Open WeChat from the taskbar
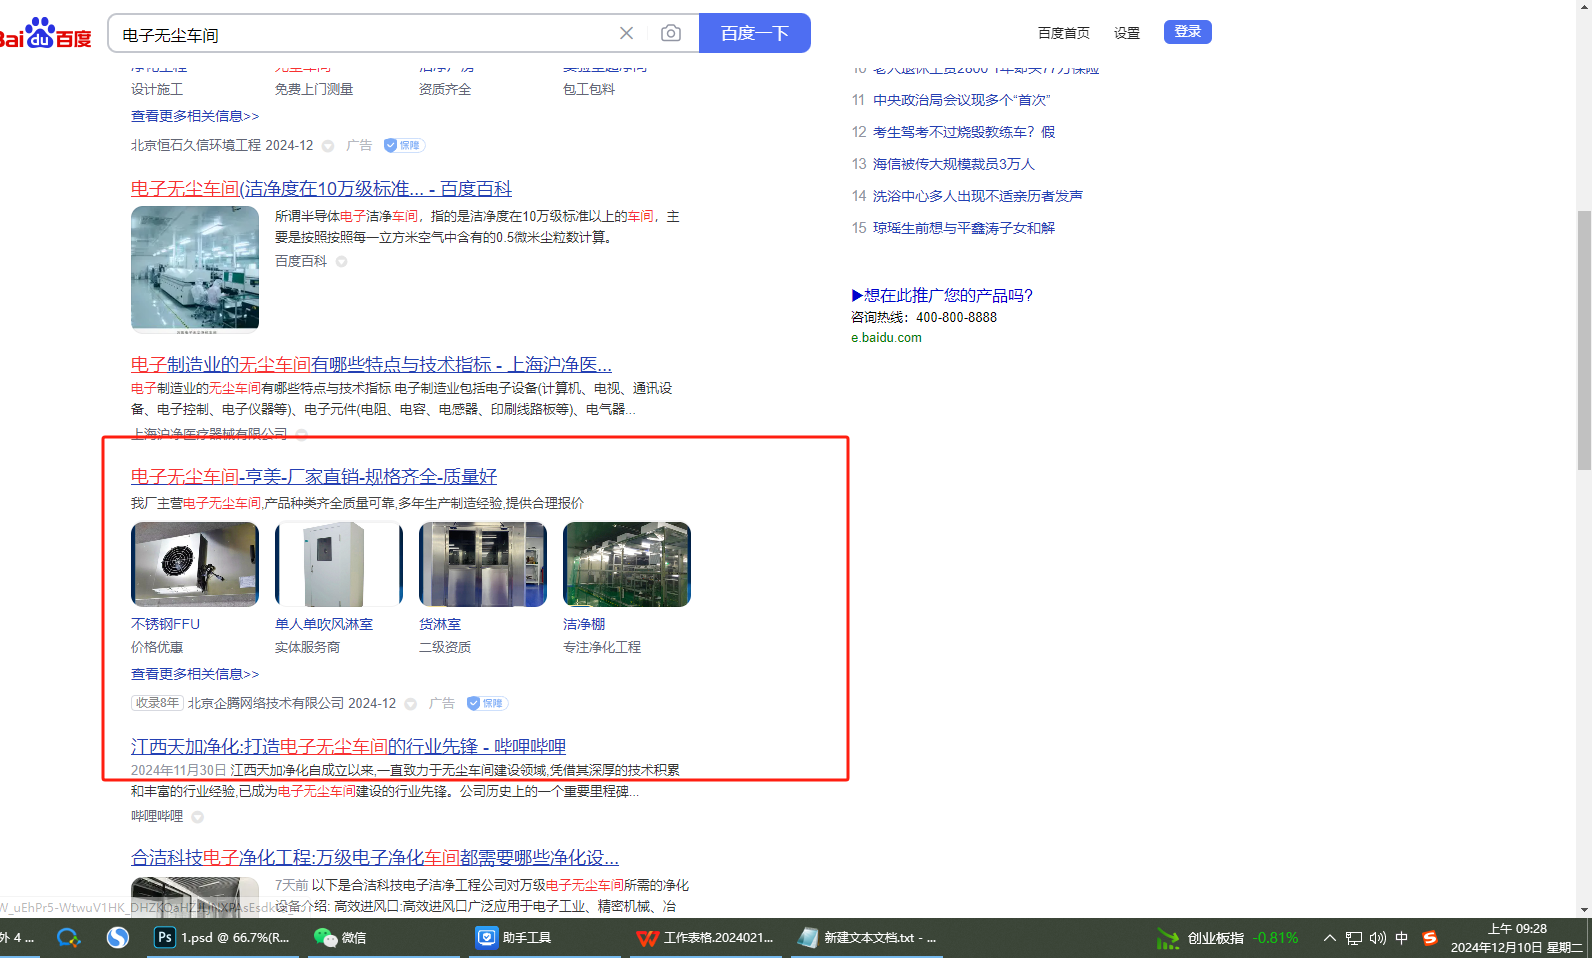This screenshot has width=1592, height=958. pyautogui.click(x=340, y=938)
